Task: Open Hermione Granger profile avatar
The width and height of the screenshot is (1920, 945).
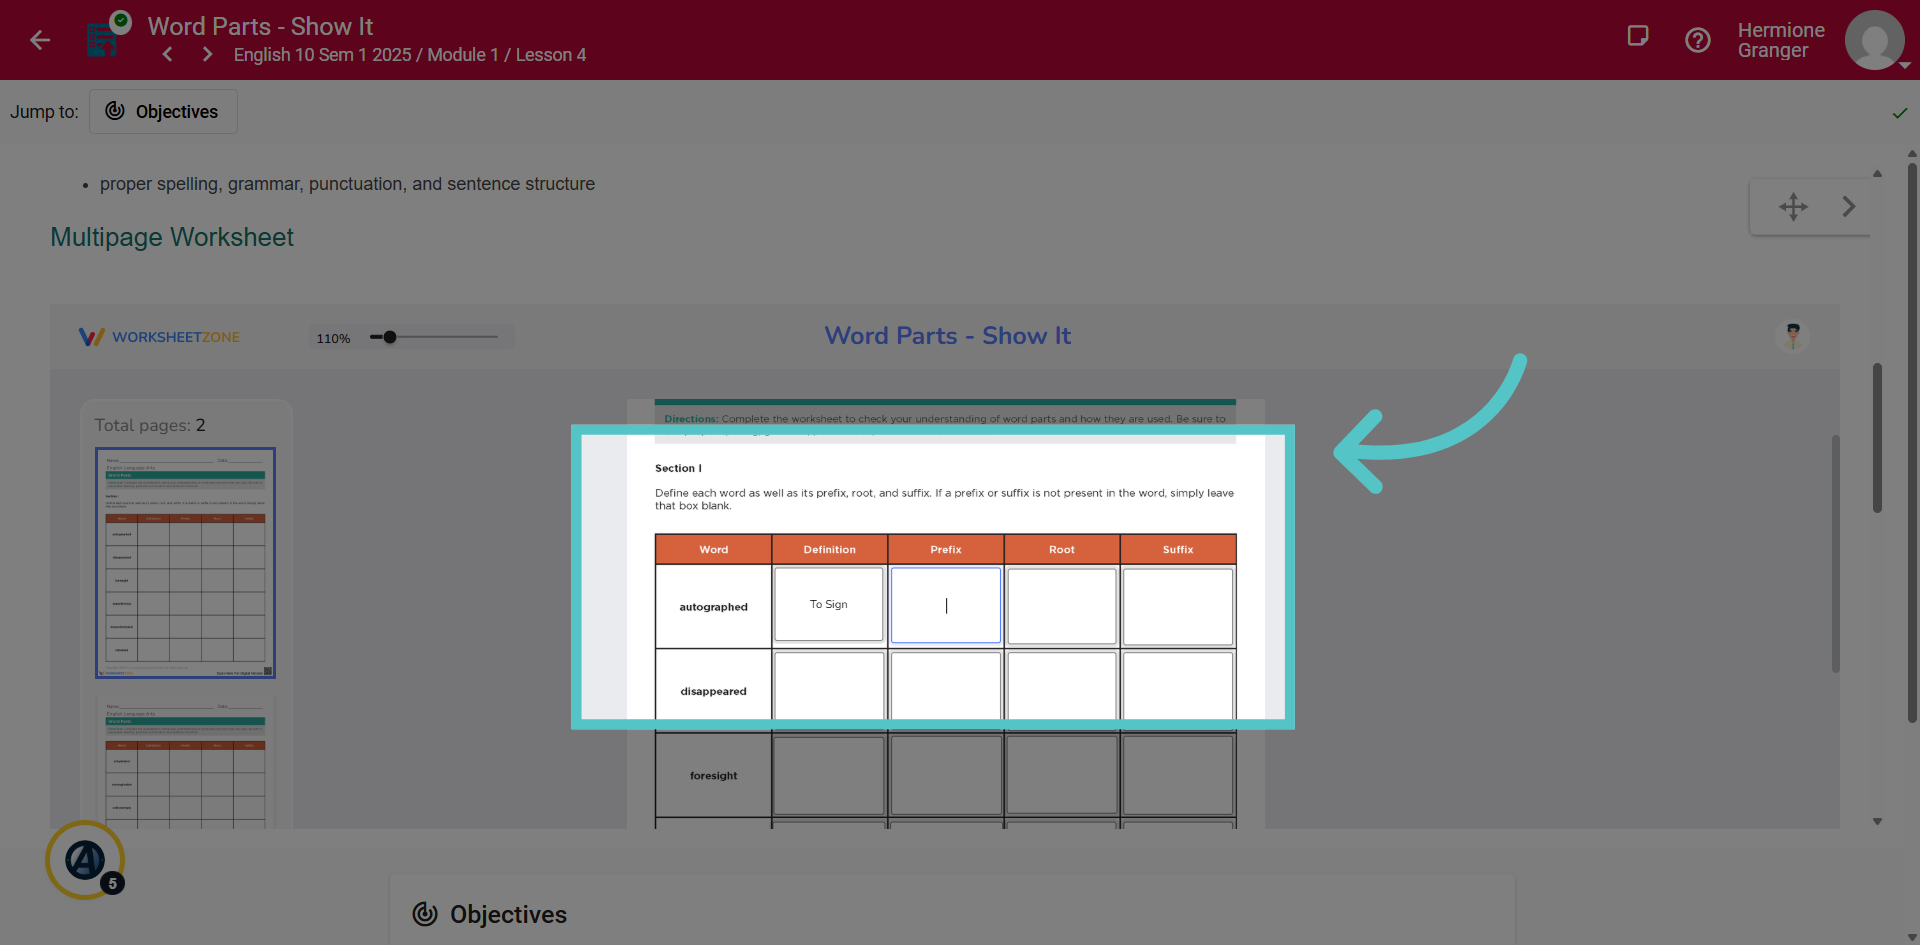Action: [x=1874, y=40]
